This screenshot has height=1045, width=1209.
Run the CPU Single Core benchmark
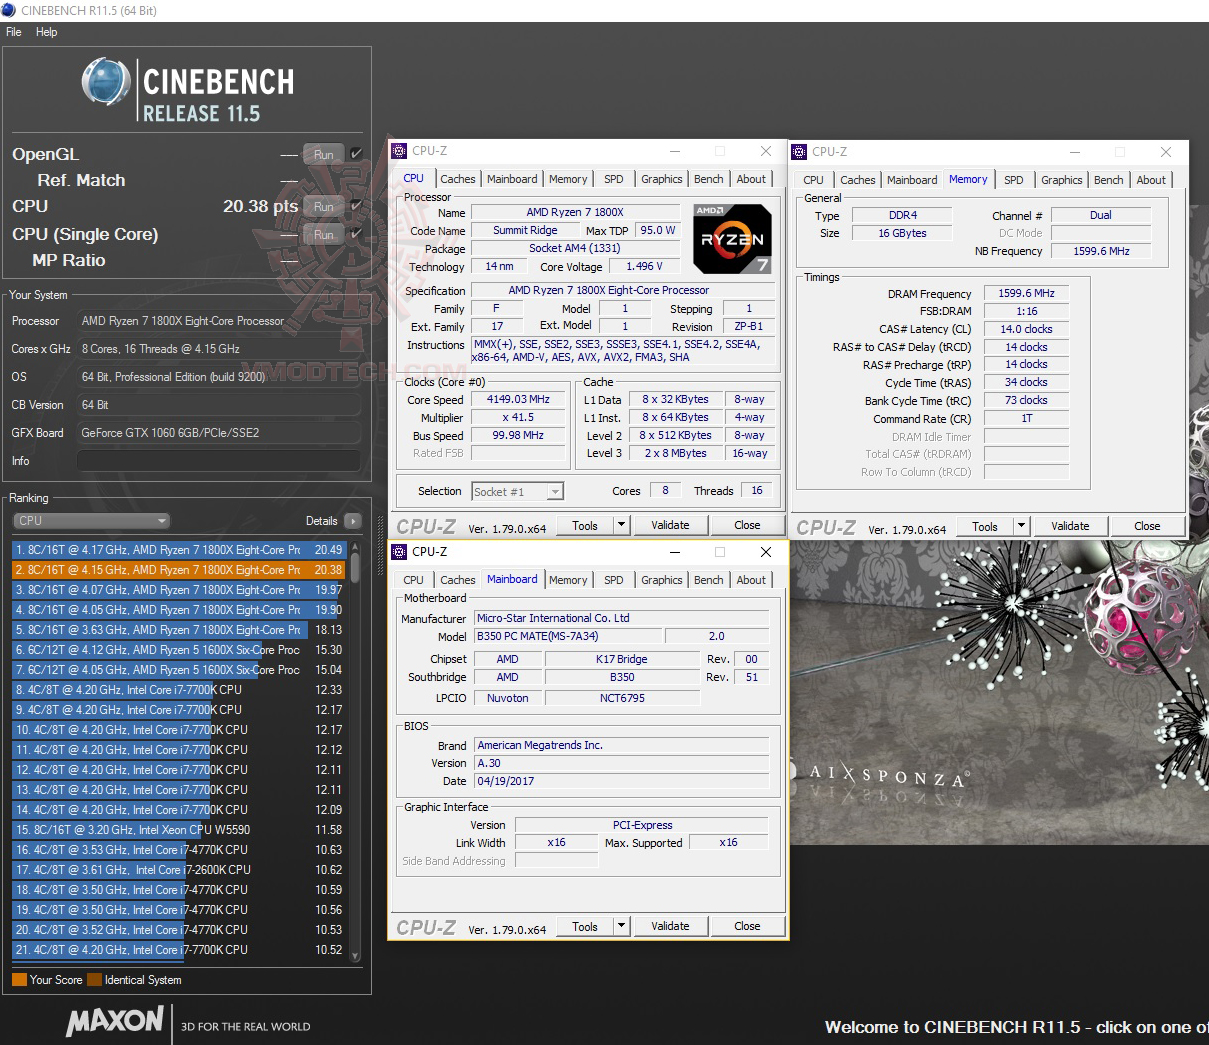[x=324, y=234]
